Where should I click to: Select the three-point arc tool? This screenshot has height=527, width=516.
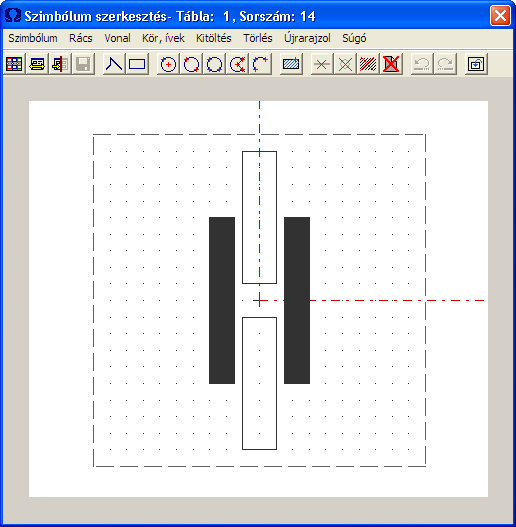pos(261,64)
